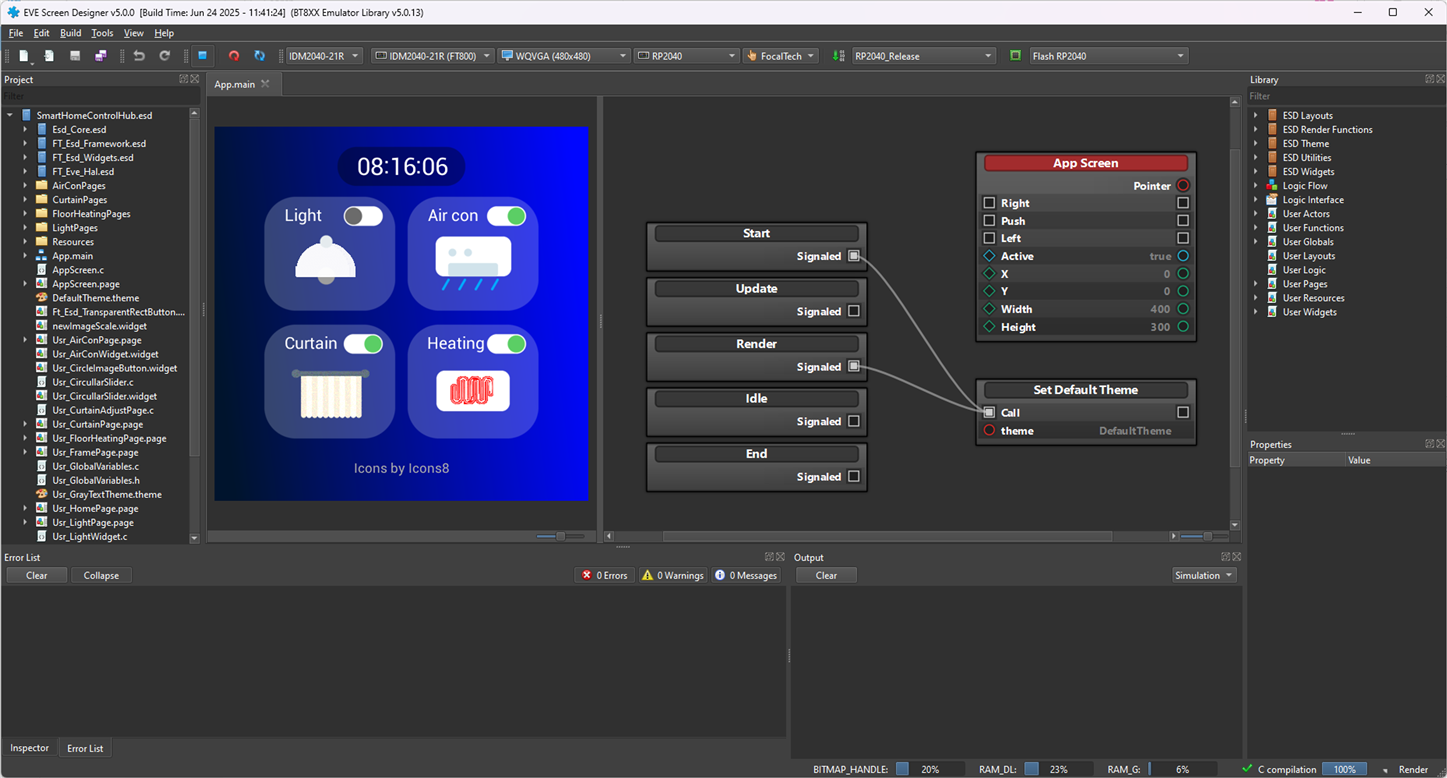The image size is (1447, 778).
Task: Click the grey floppy disk Save icon
Action: [x=75, y=56]
